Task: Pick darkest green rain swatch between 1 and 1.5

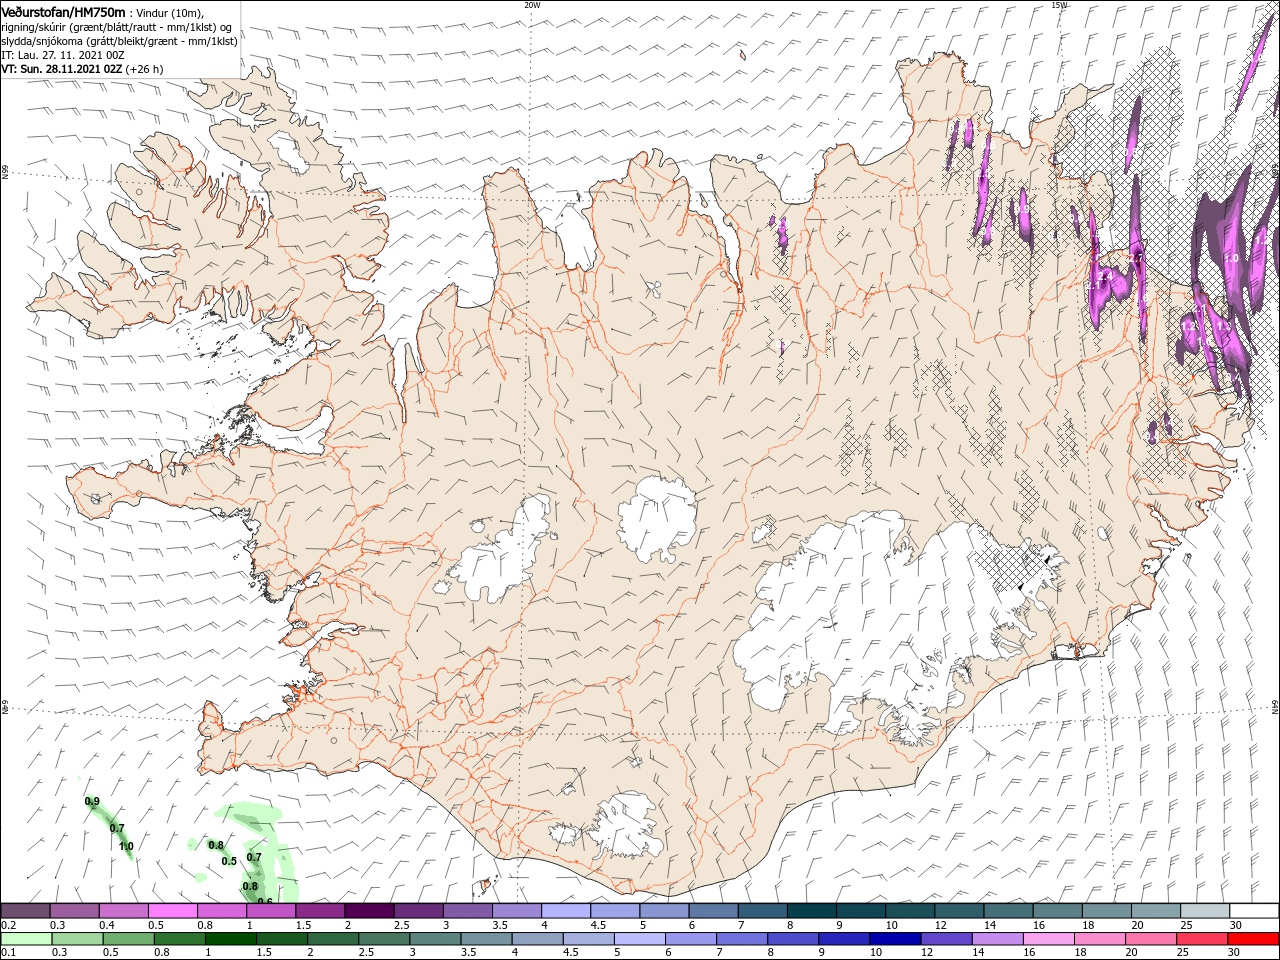Action: (231, 939)
